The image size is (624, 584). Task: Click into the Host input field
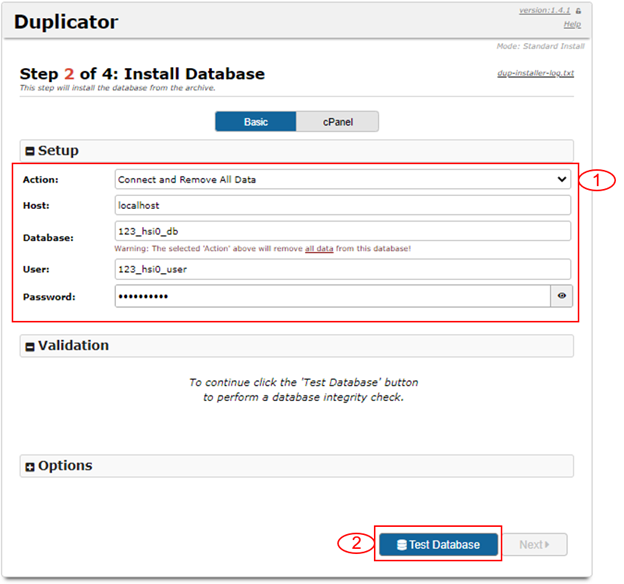click(x=343, y=205)
